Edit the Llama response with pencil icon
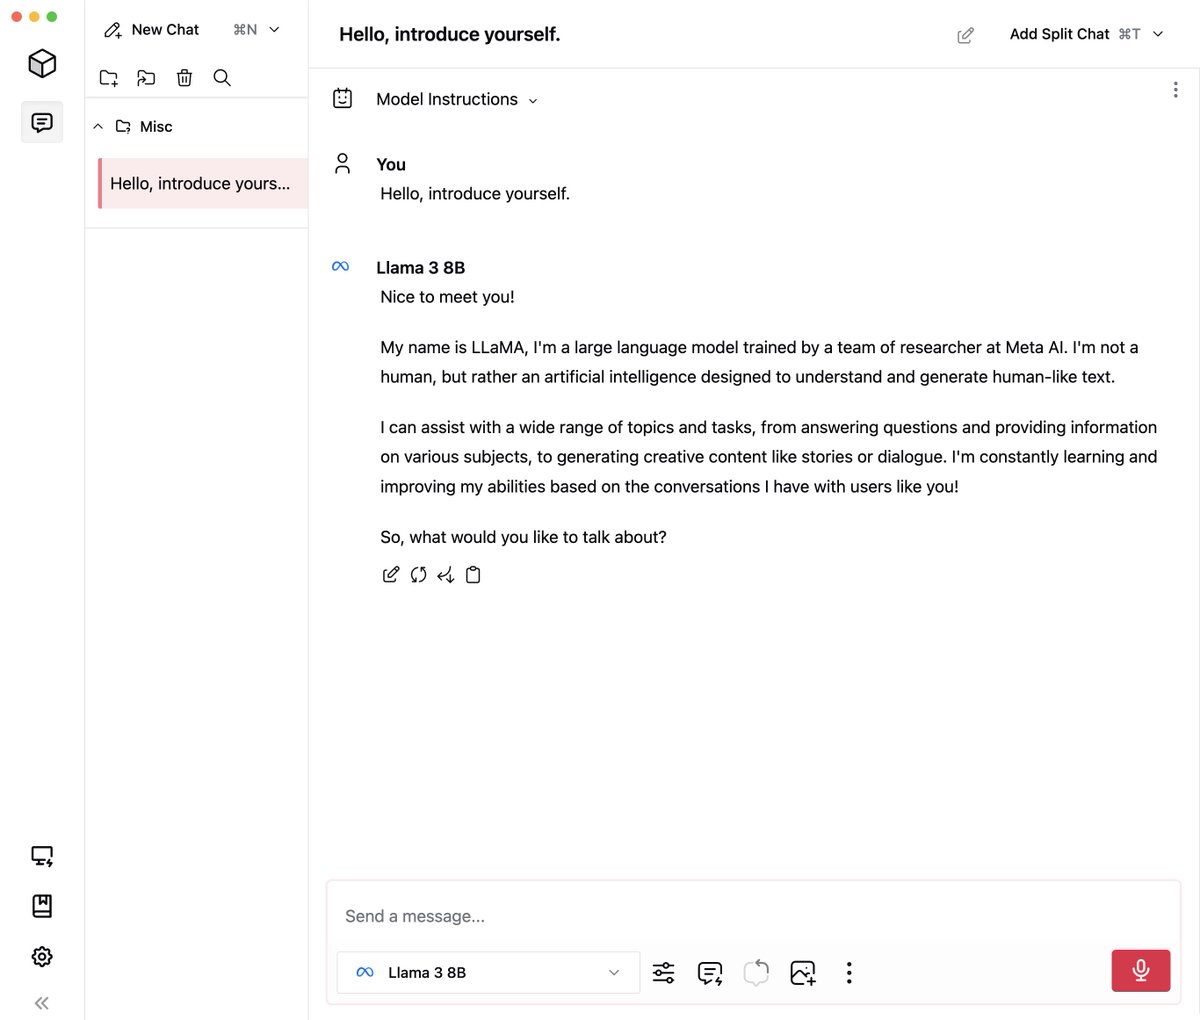Screen dimensions: 1200x1020 (x=391, y=574)
